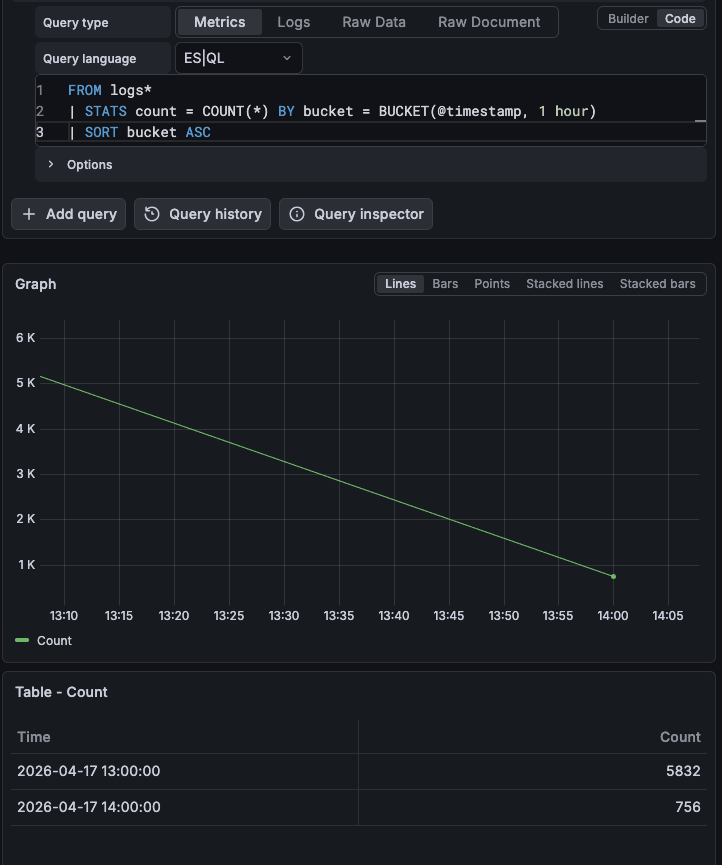The image size is (722, 865).
Task: Set graph style to Bars
Action: [x=445, y=284]
